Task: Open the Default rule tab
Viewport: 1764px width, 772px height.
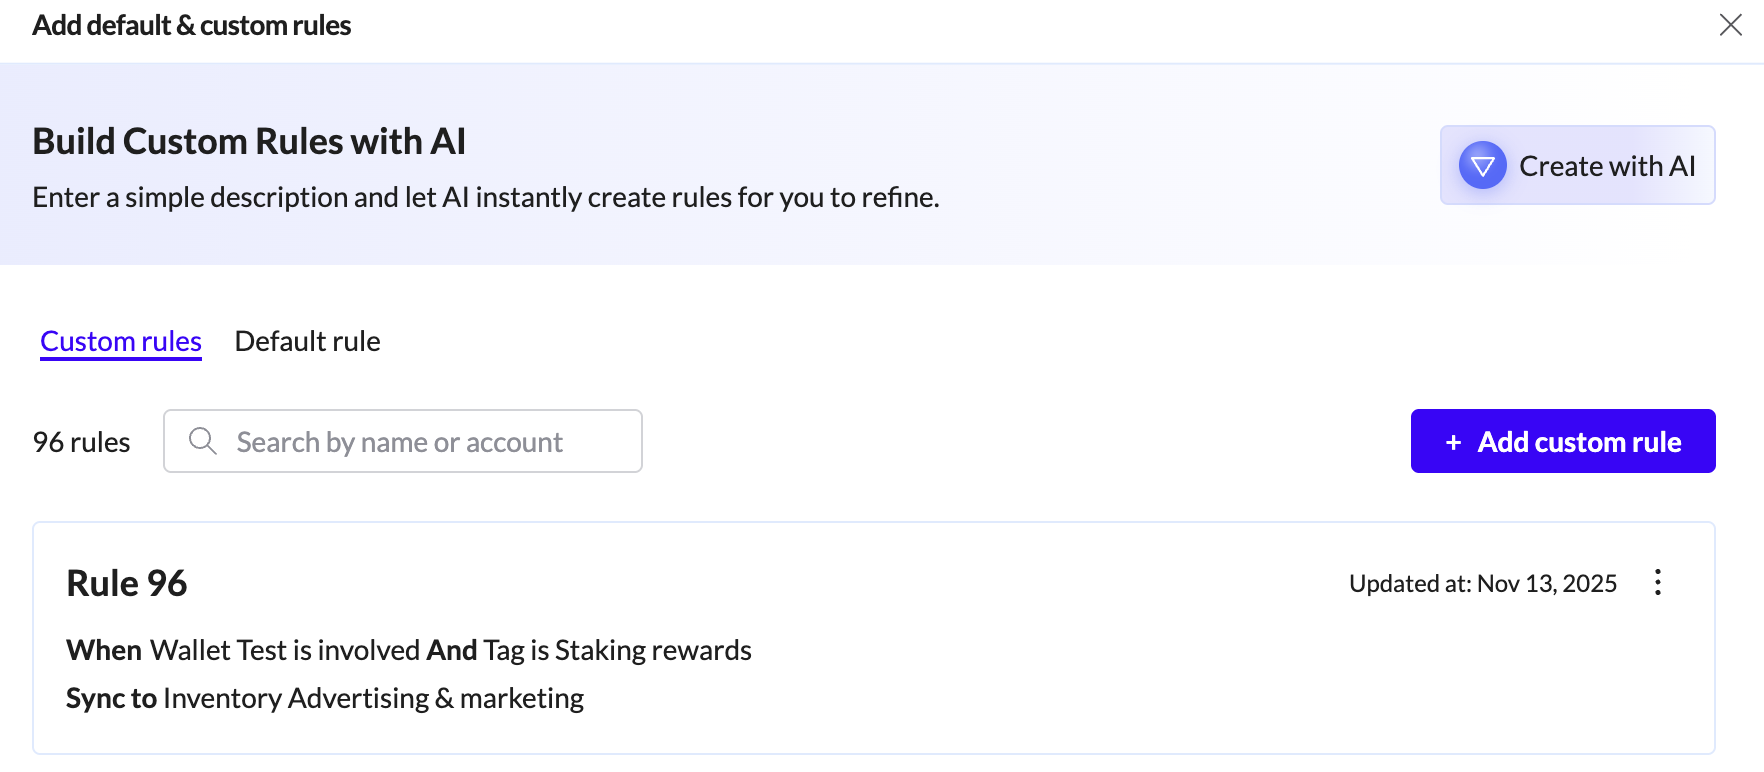Action: point(307,342)
